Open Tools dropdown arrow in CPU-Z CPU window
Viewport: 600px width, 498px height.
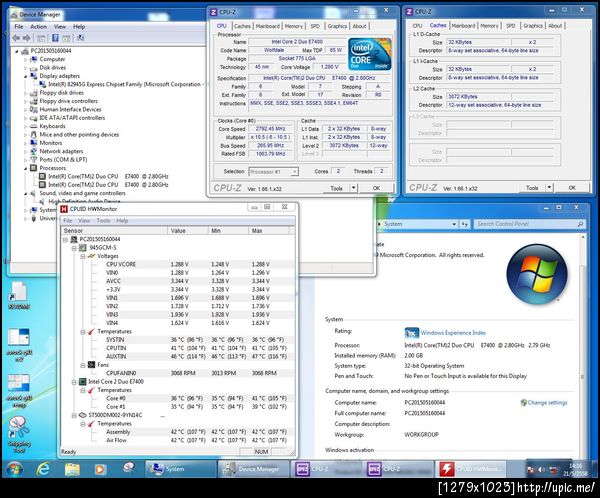click(354, 188)
